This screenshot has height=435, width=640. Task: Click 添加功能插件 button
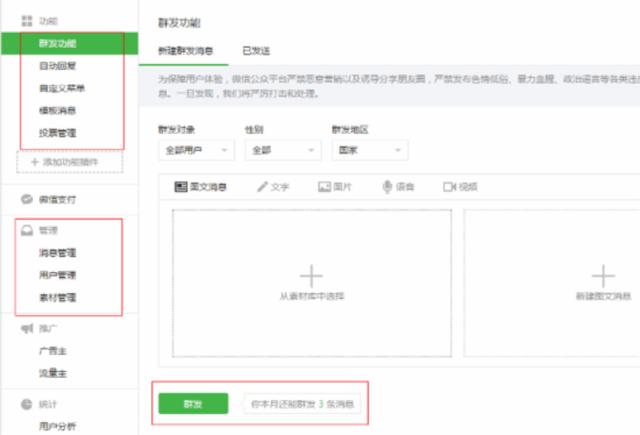point(70,162)
